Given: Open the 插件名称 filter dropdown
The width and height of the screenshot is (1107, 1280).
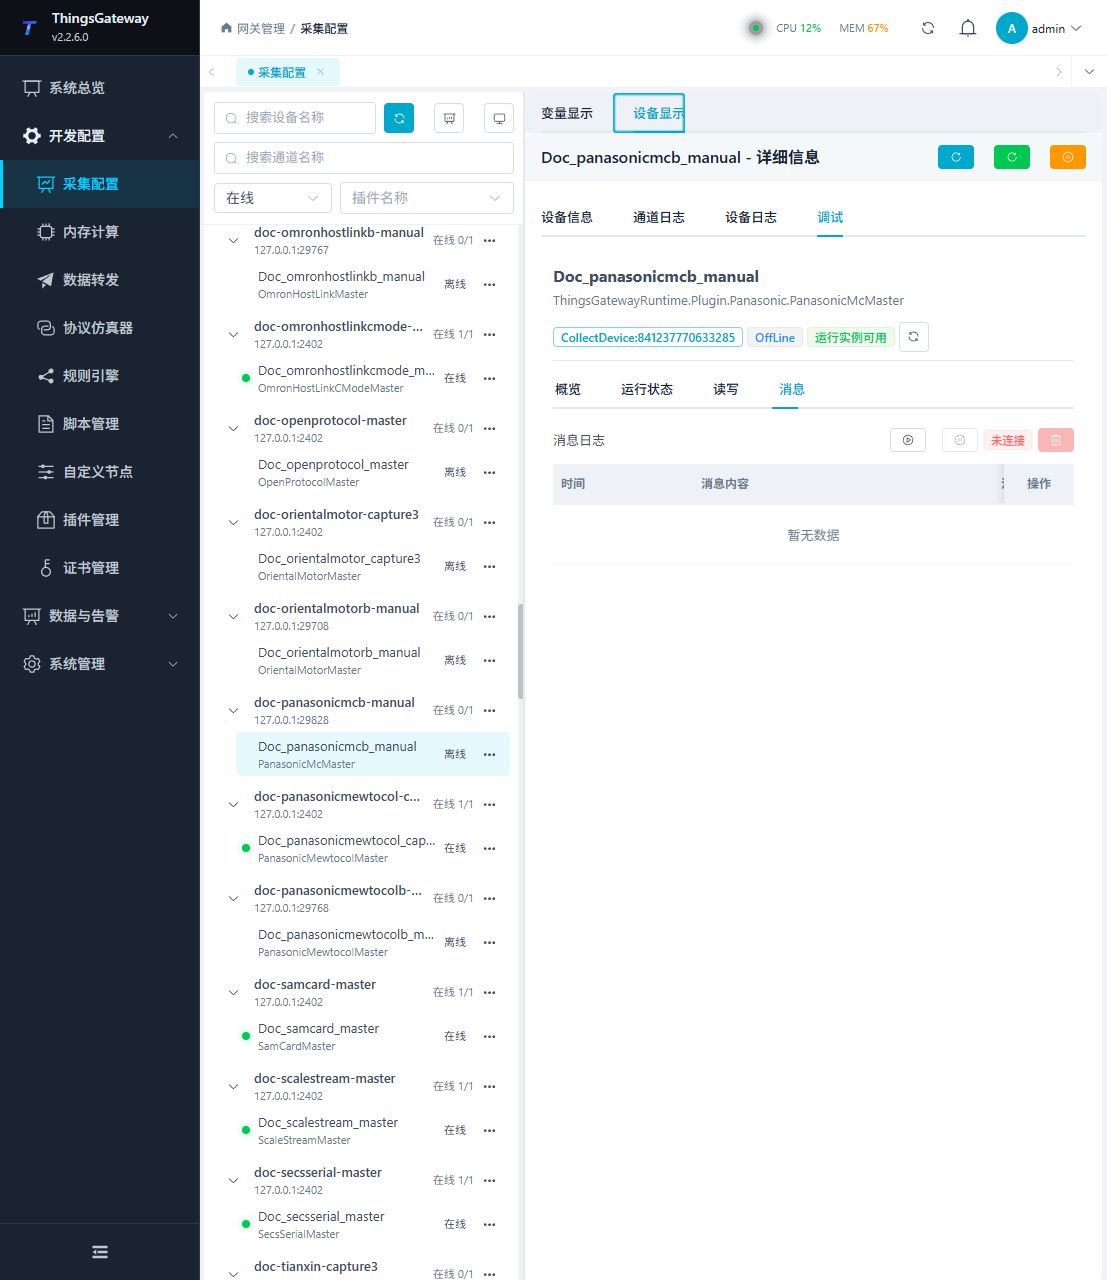Looking at the screenshot, I should pyautogui.click(x=427, y=198).
